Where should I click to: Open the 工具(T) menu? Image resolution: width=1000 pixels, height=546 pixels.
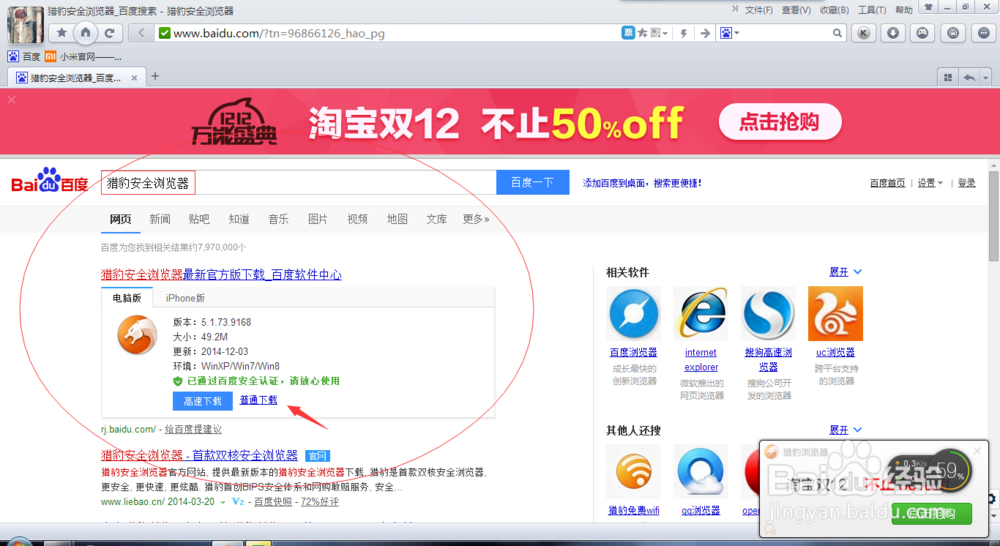(x=872, y=10)
